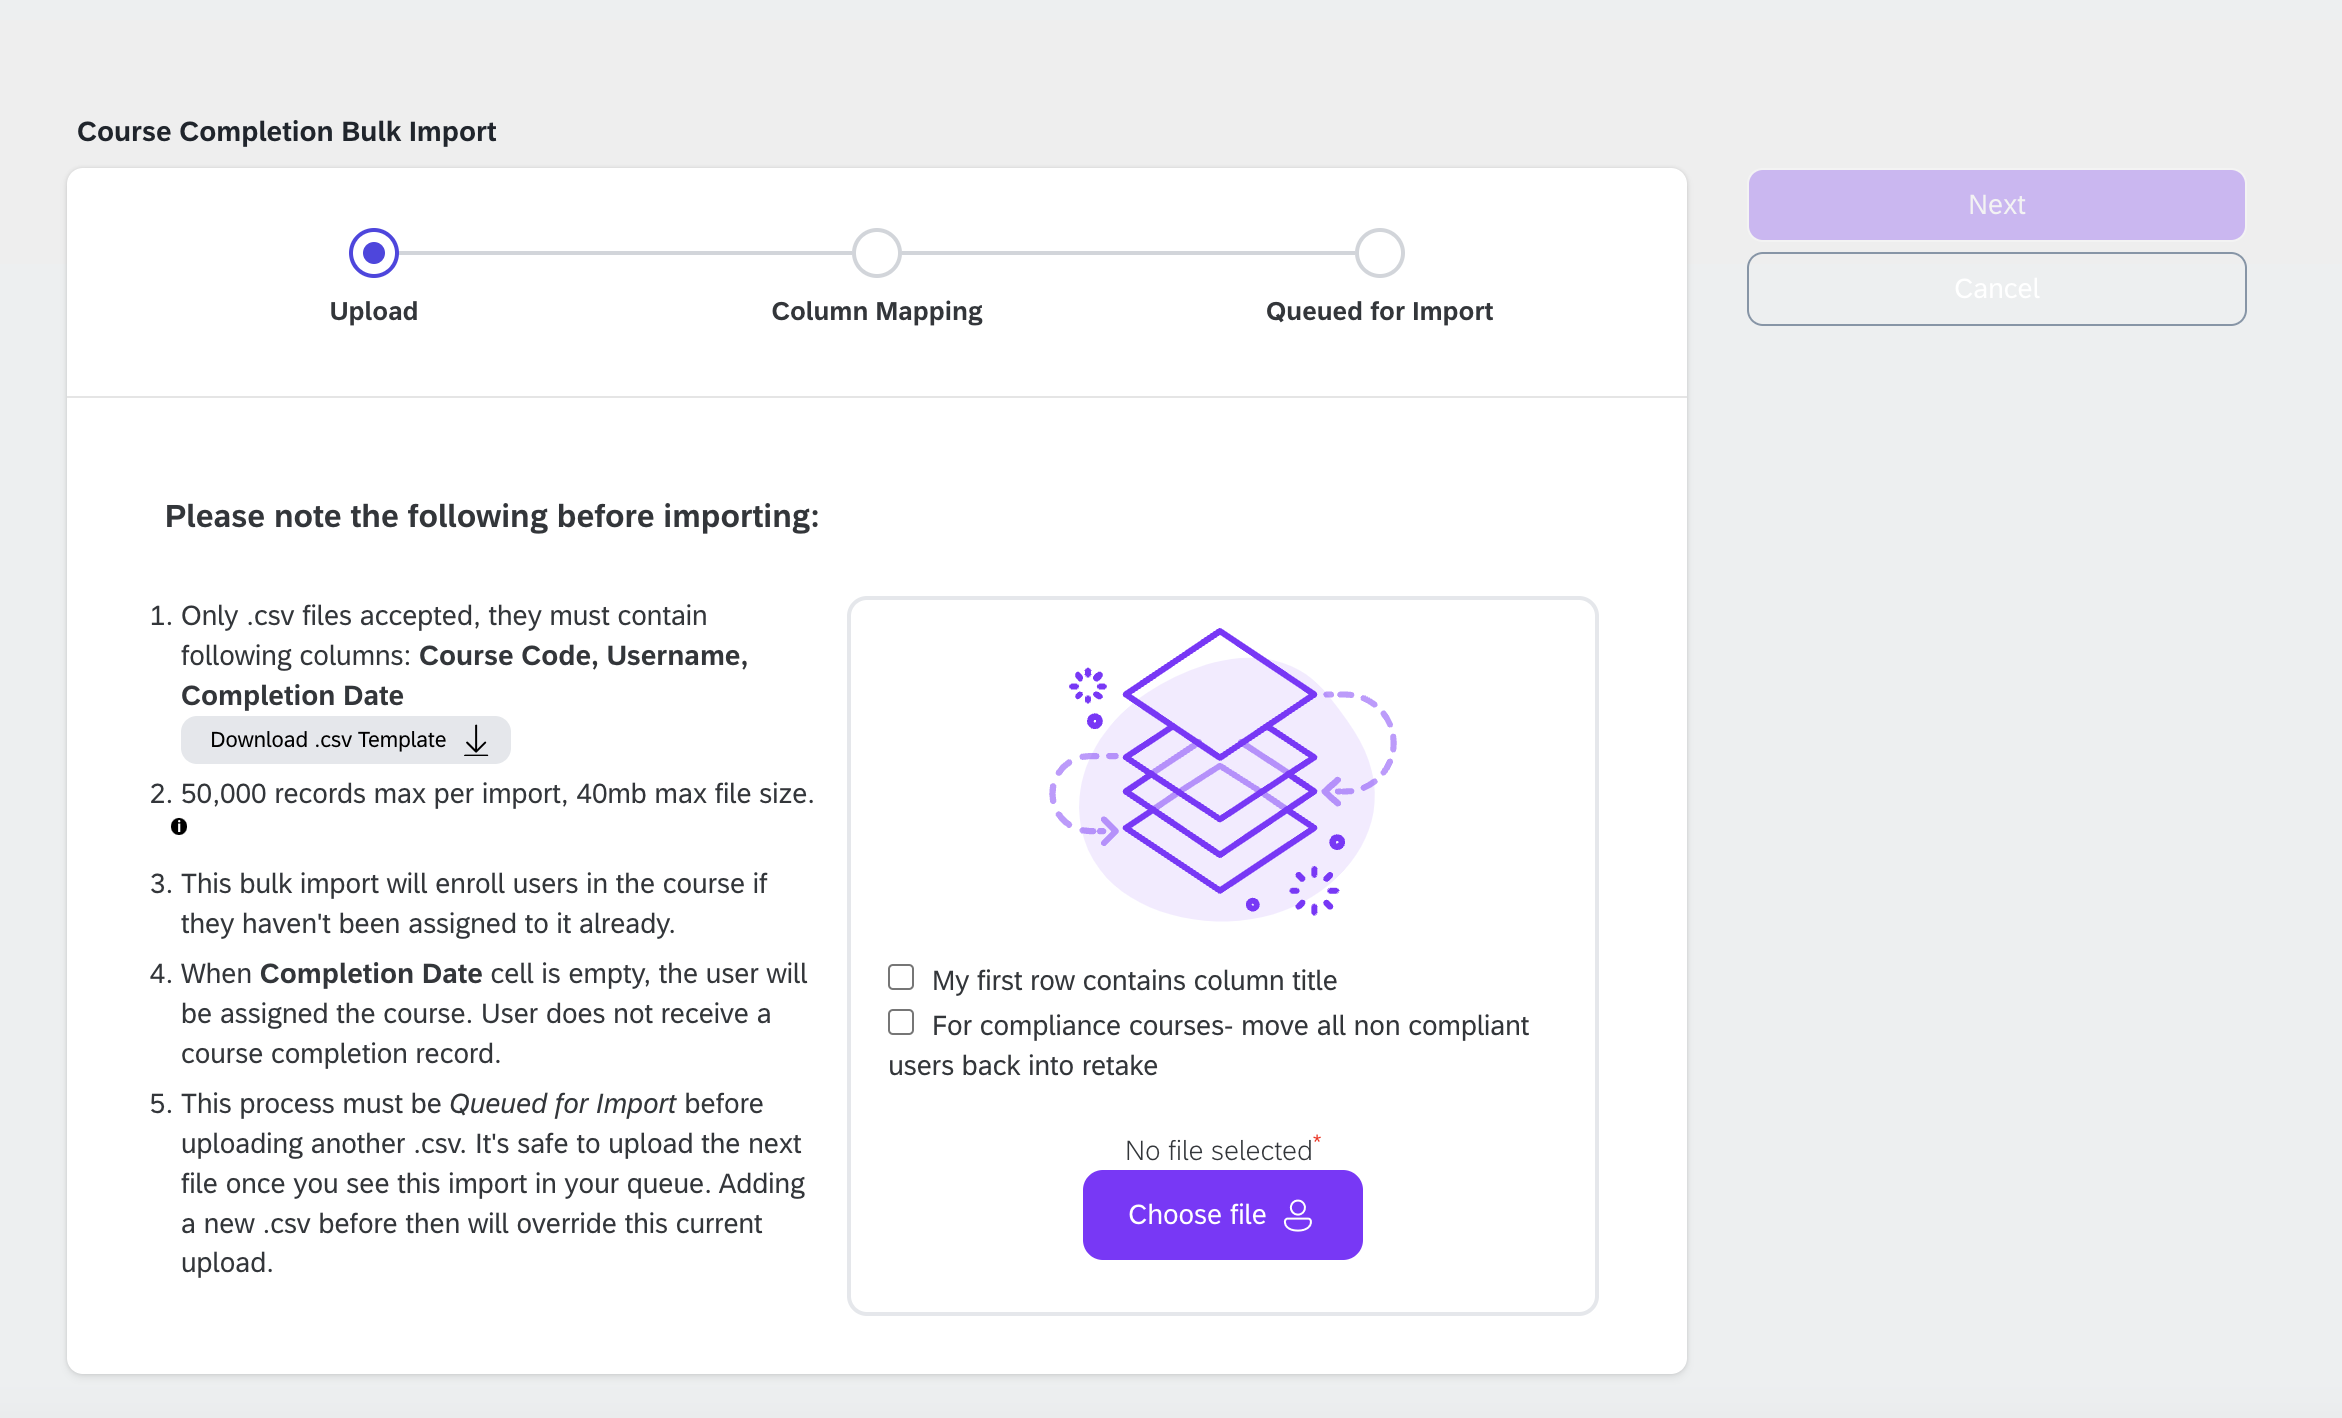Image resolution: width=2342 pixels, height=1418 pixels.
Task: Go to the Column Mapping step label
Action: click(877, 311)
